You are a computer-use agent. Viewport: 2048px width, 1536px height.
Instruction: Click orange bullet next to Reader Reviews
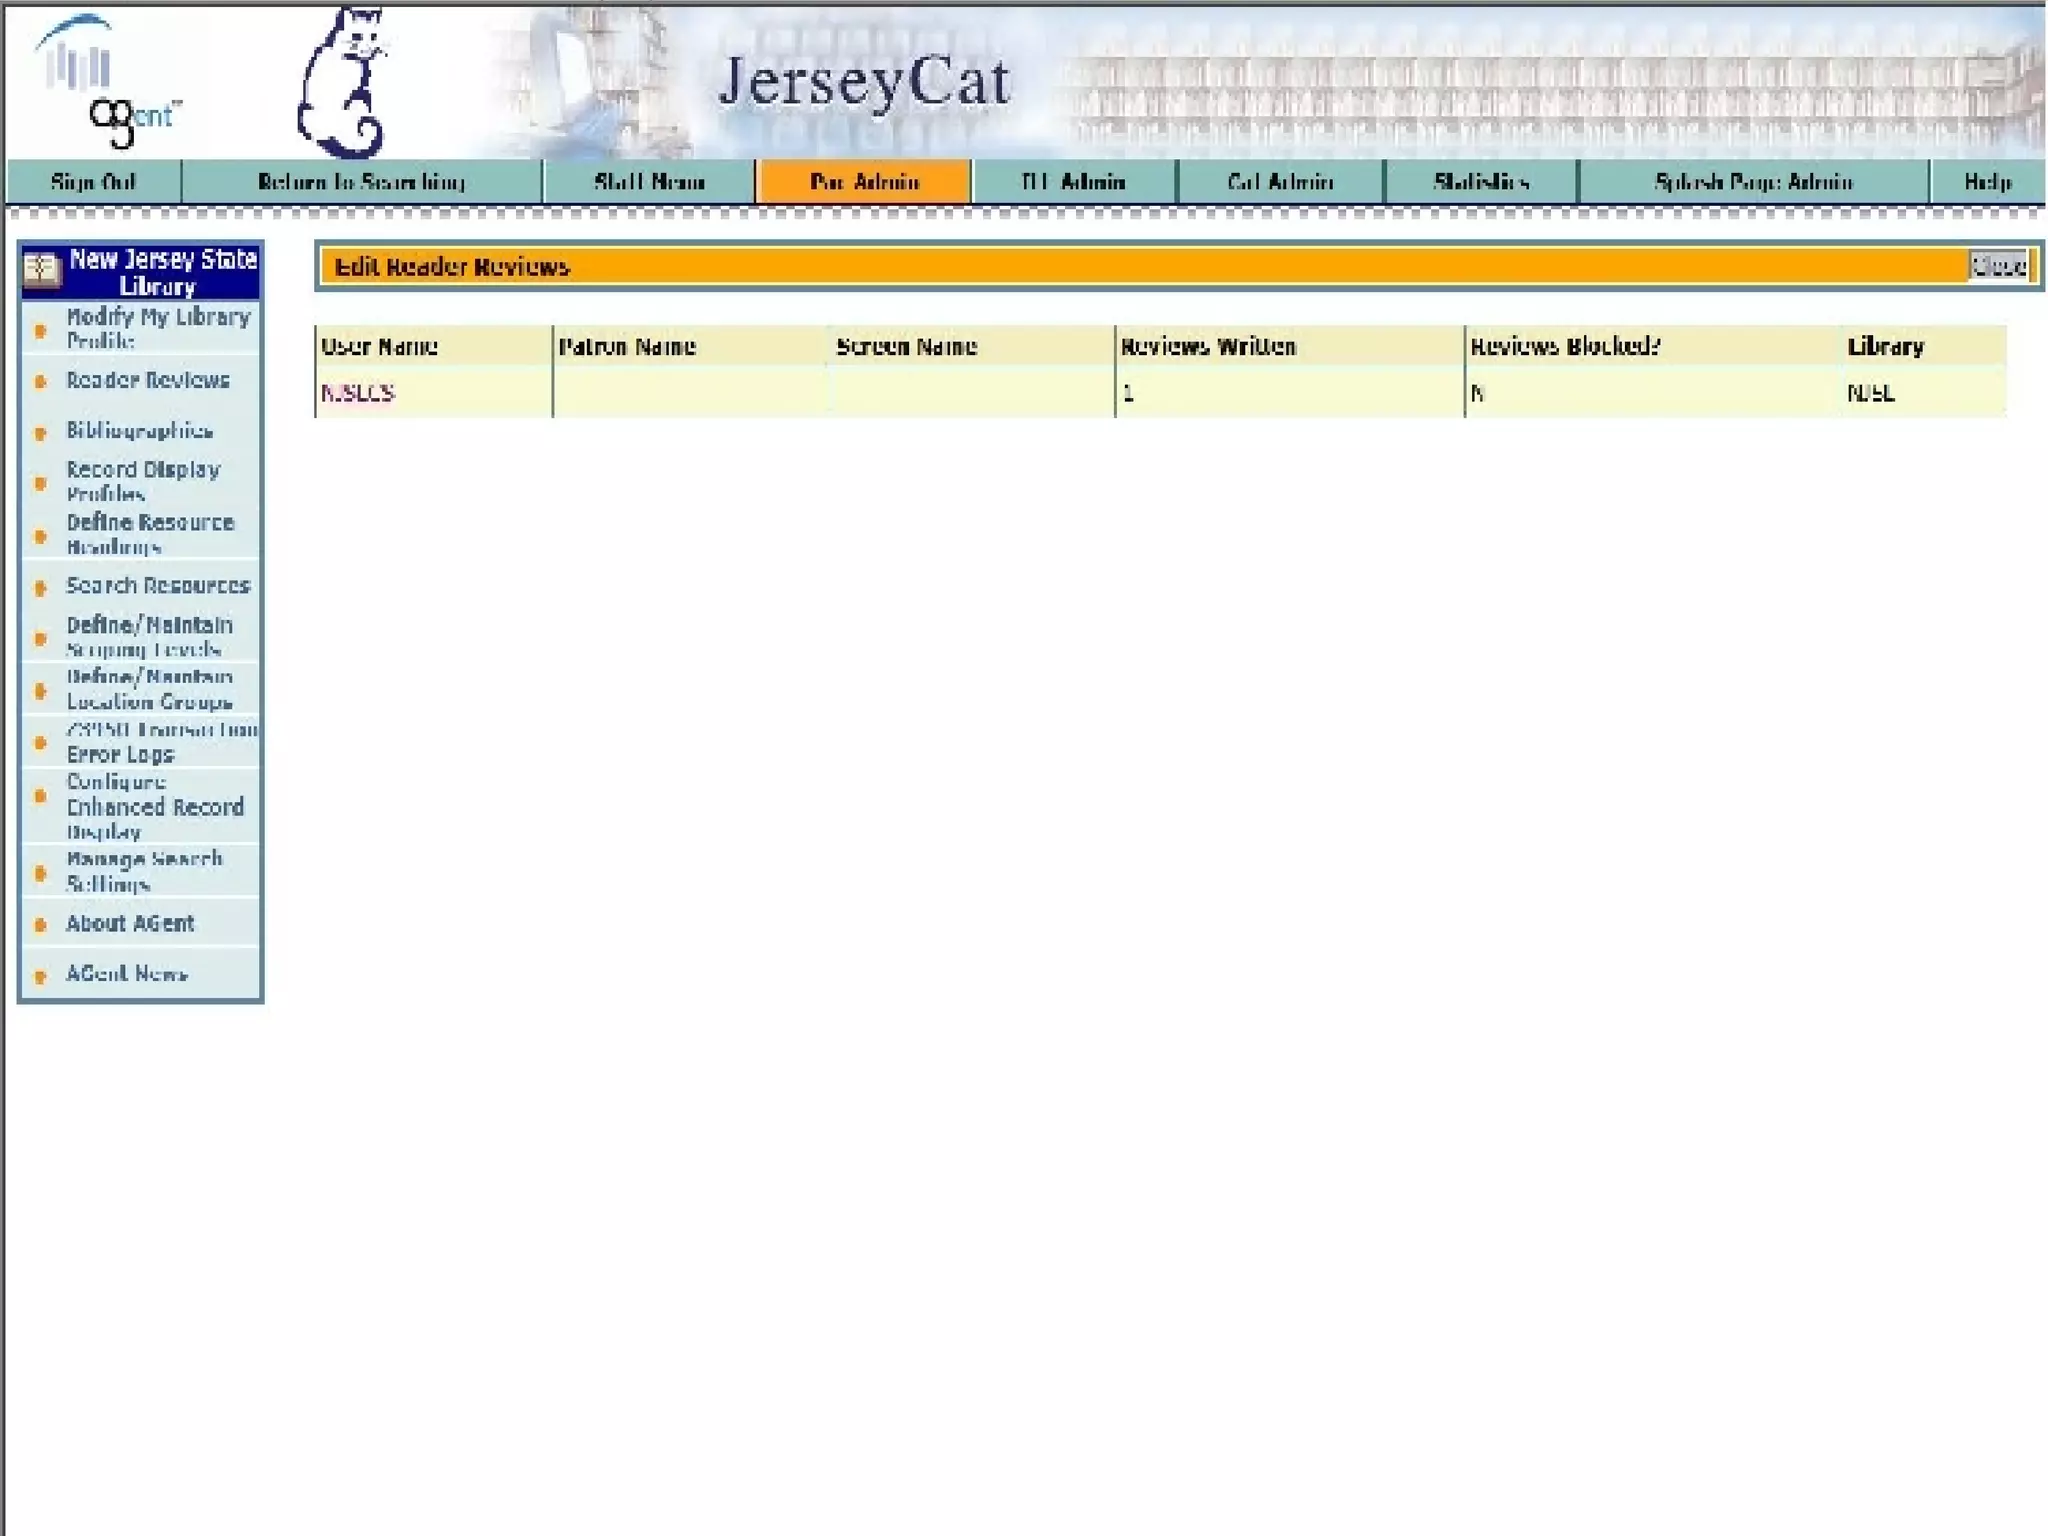tap(41, 382)
